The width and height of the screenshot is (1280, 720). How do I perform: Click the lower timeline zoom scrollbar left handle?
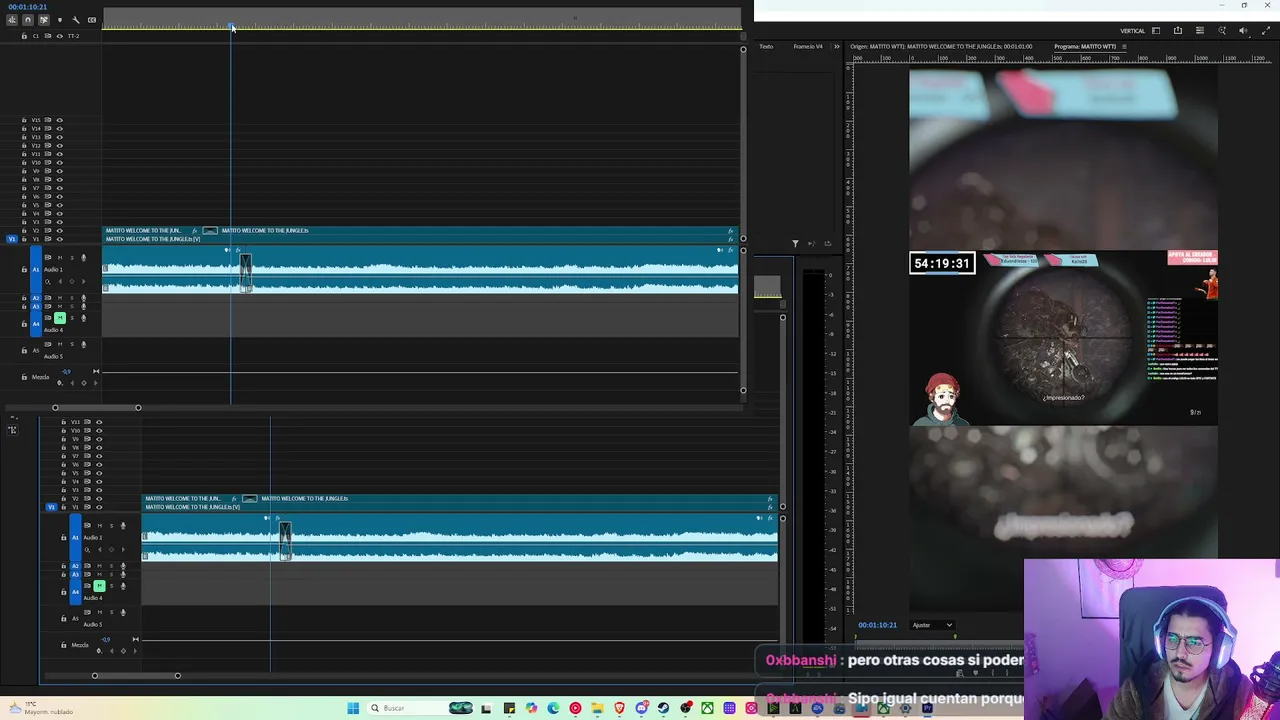pyautogui.click(x=95, y=676)
